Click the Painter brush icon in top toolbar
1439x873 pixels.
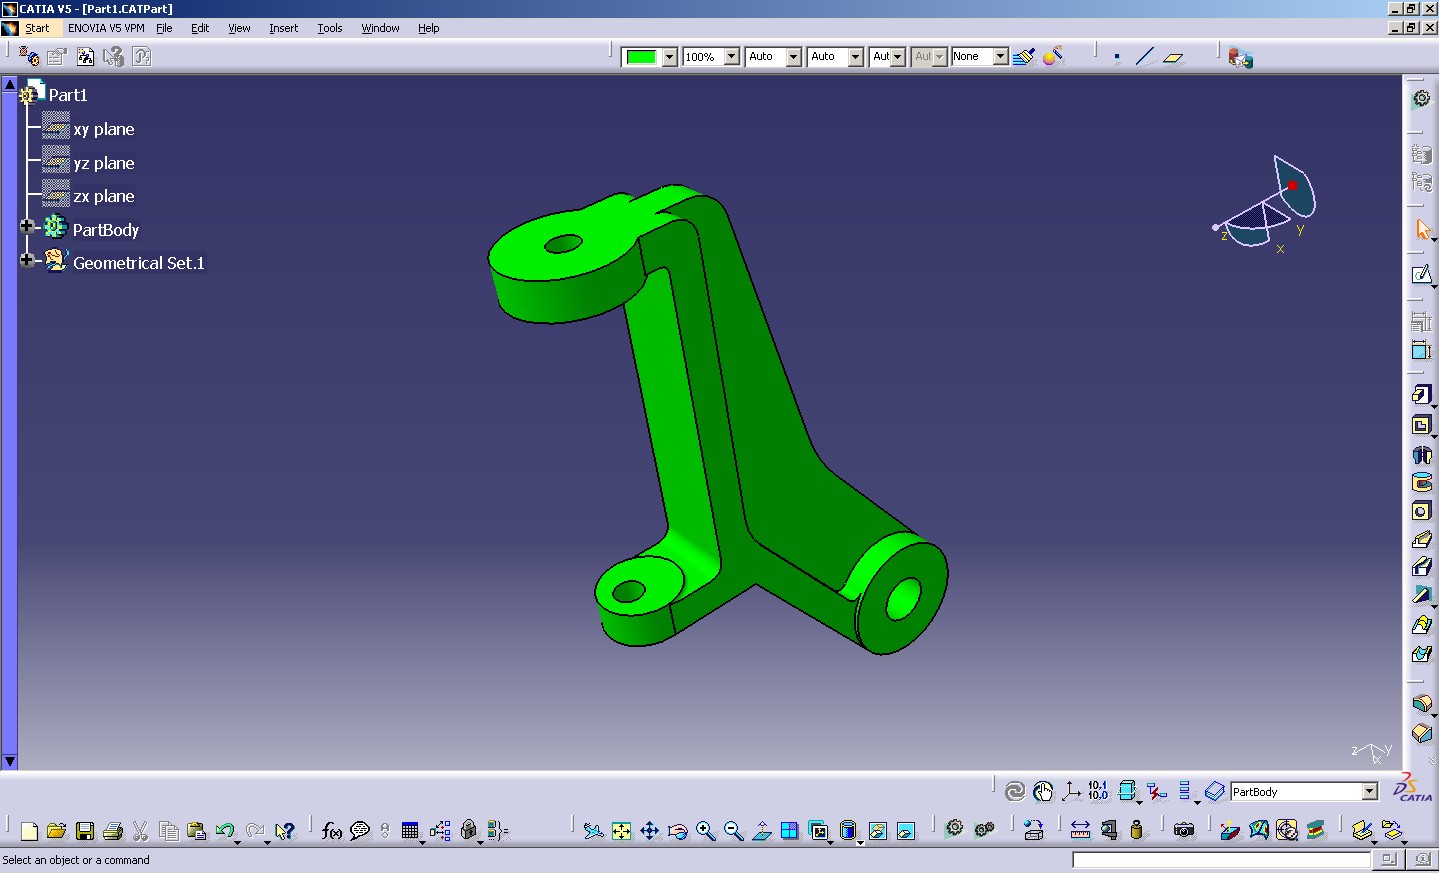click(1022, 57)
